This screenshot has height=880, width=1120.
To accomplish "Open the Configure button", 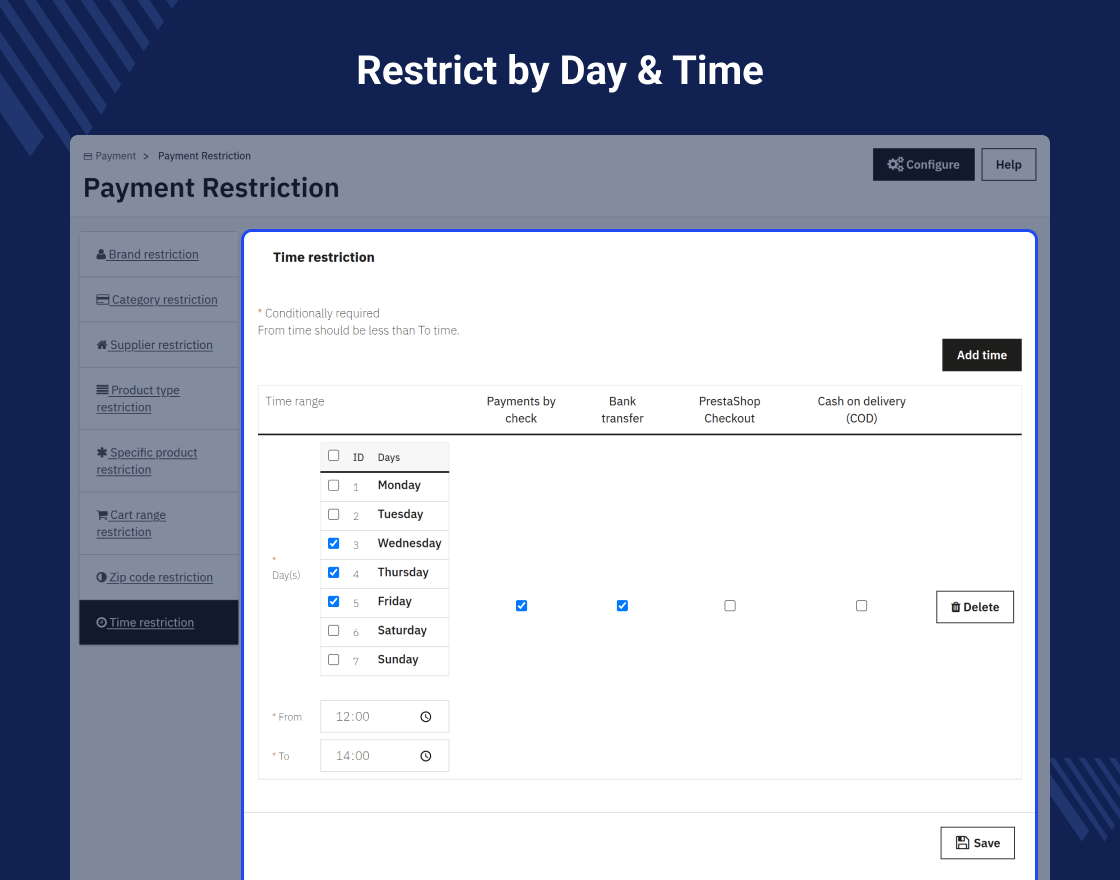I will click(x=924, y=164).
